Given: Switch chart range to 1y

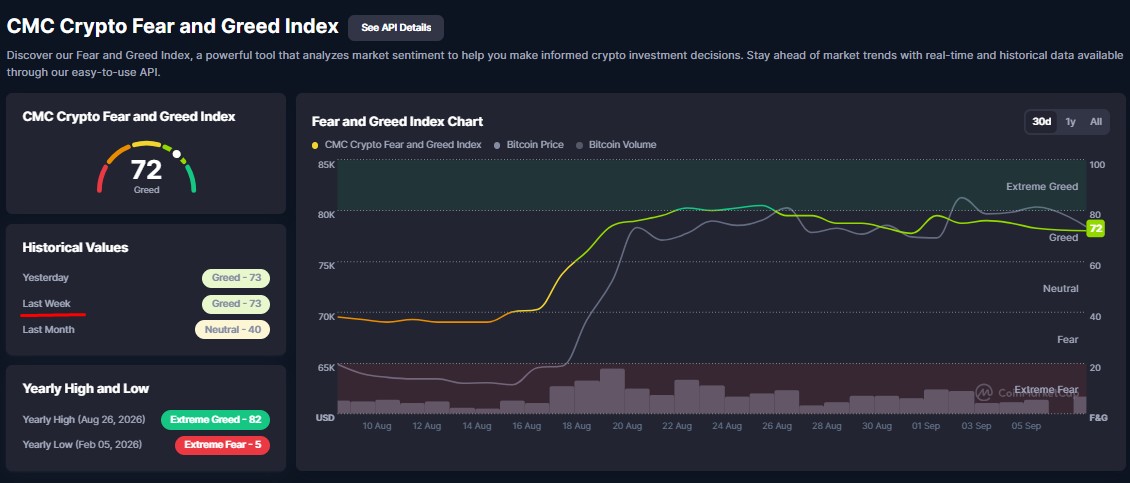Looking at the screenshot, I should [1070, 122].
